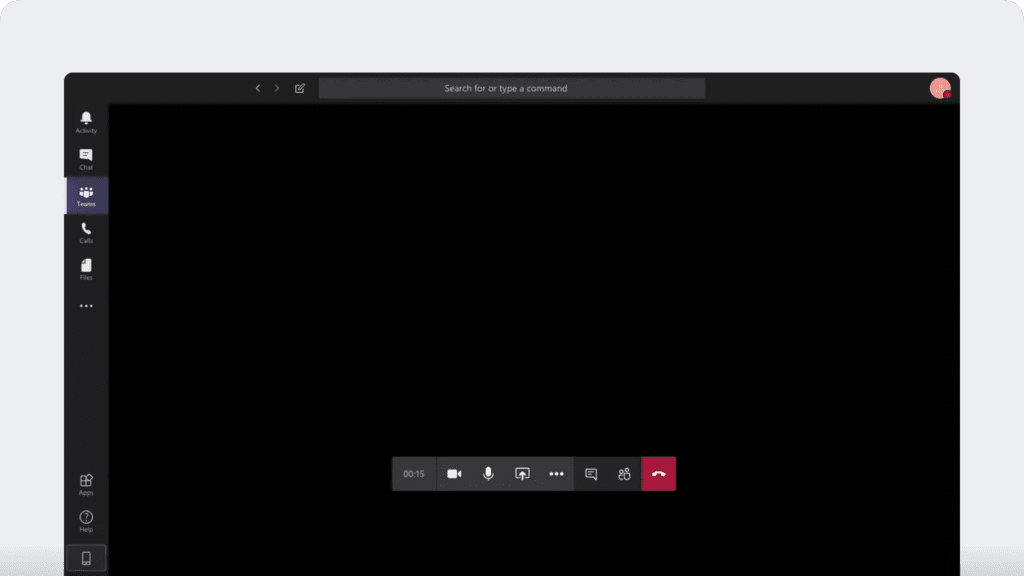Screen dimensions: 1024x576
Task: Open the Chat section
Action: 86,158
